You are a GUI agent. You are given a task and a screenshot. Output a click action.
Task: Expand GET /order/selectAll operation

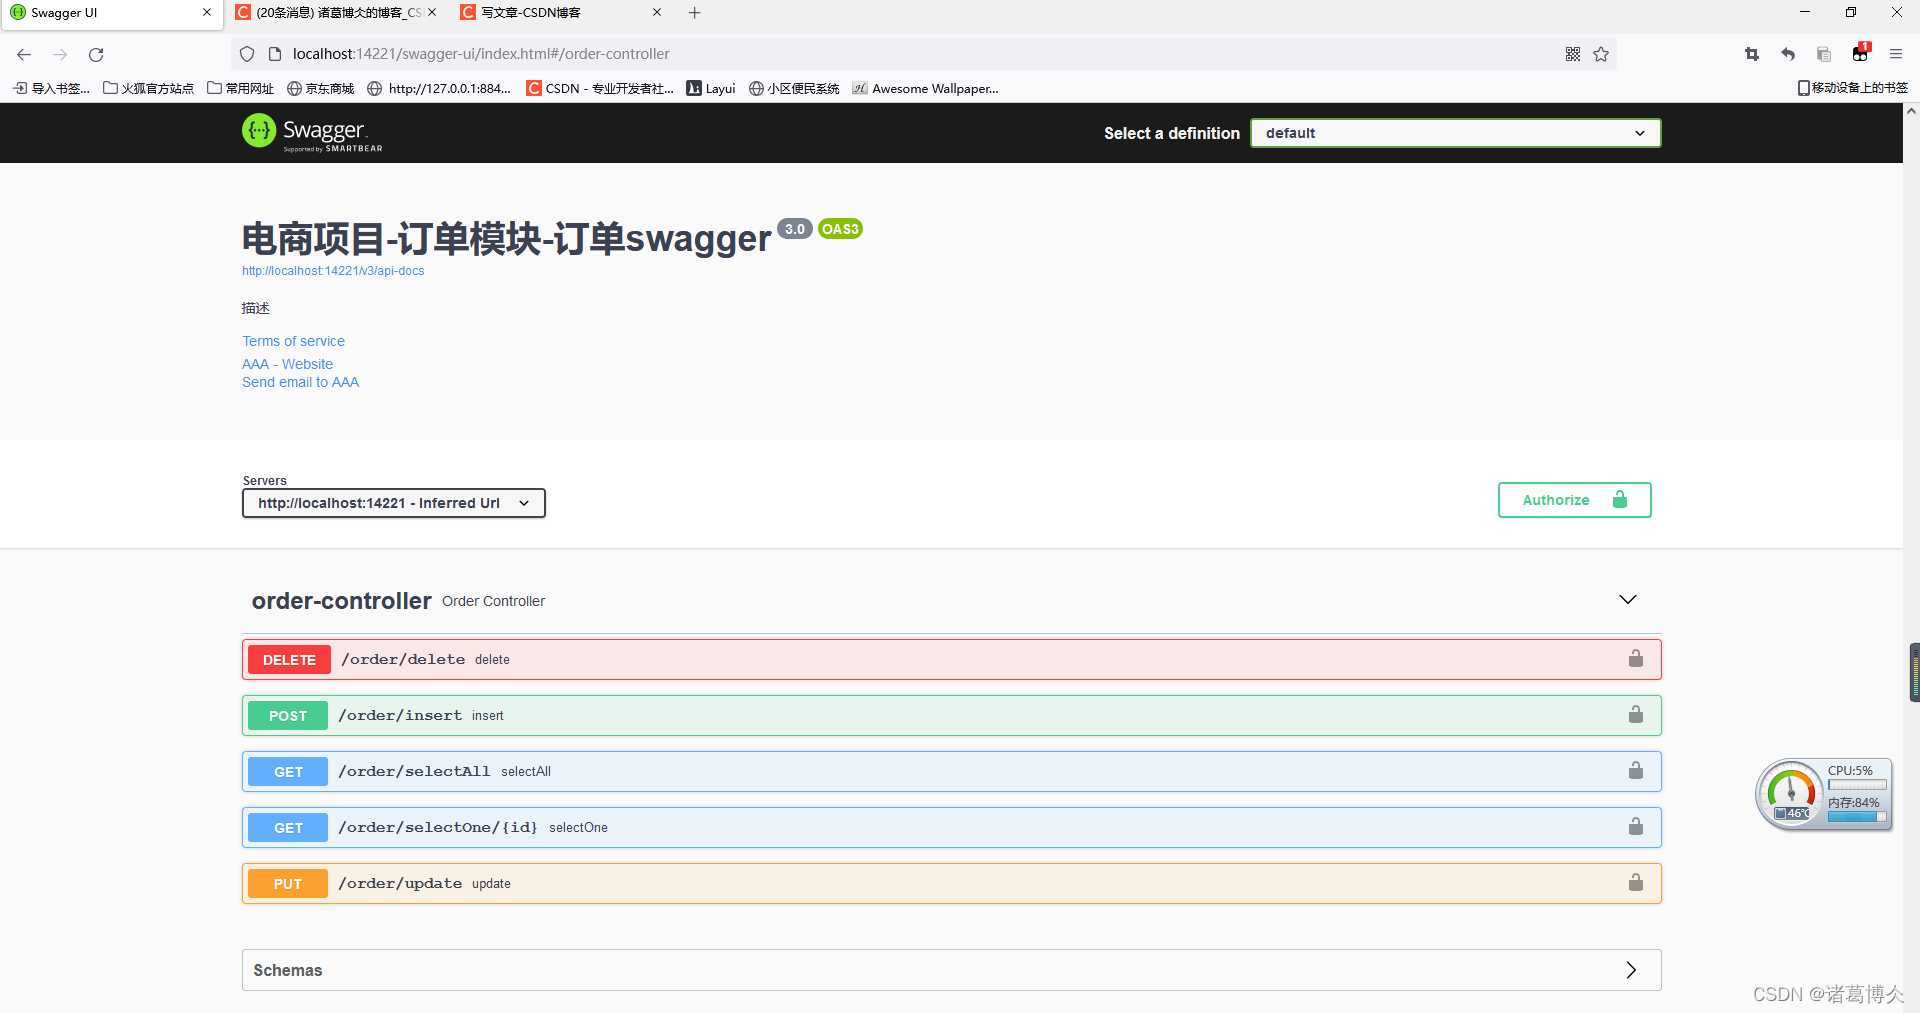point(951,771)
